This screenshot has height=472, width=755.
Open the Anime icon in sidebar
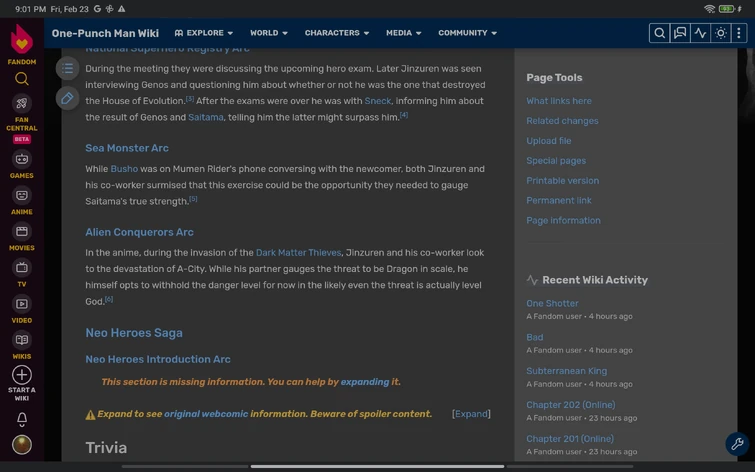[x=22, y=195]
